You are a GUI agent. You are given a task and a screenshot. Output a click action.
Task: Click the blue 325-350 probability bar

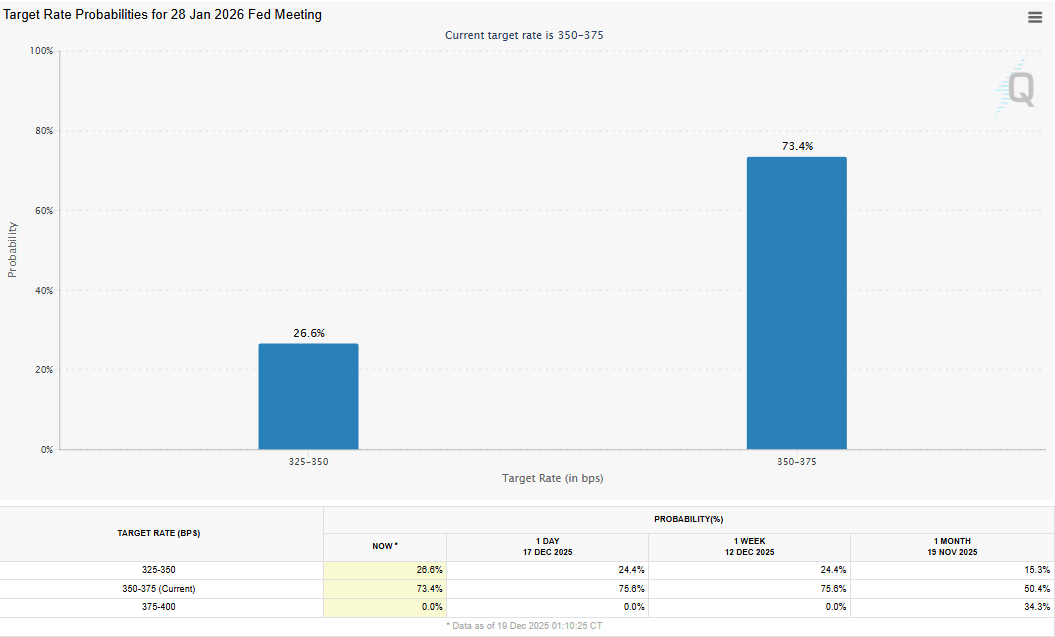point(308,396)
